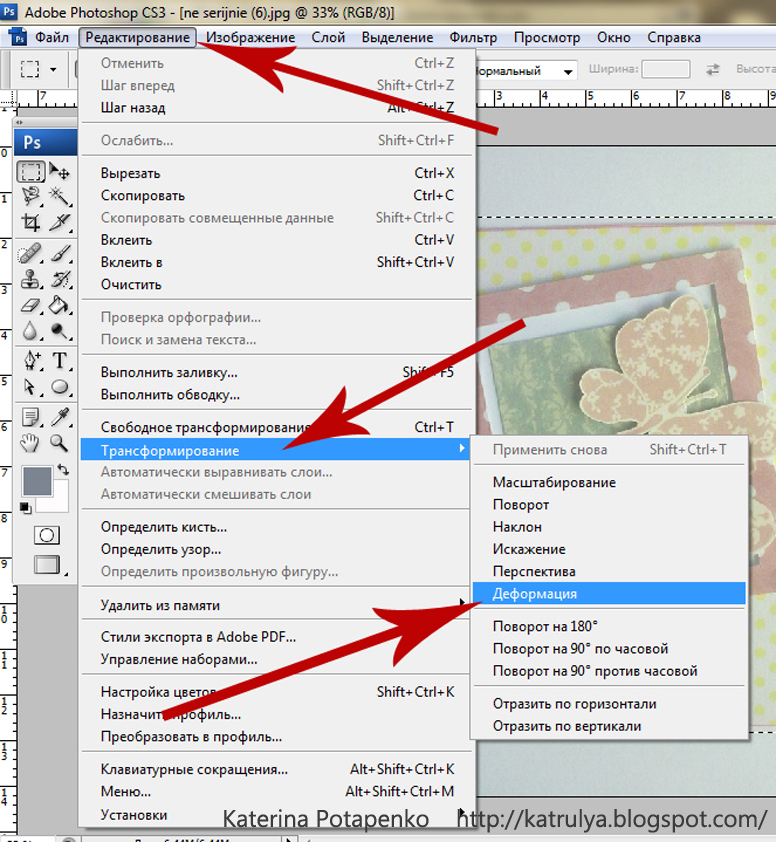This screenshot has width=776, height=842.
Task: Open the Слой menu
Action: (328, 38)
